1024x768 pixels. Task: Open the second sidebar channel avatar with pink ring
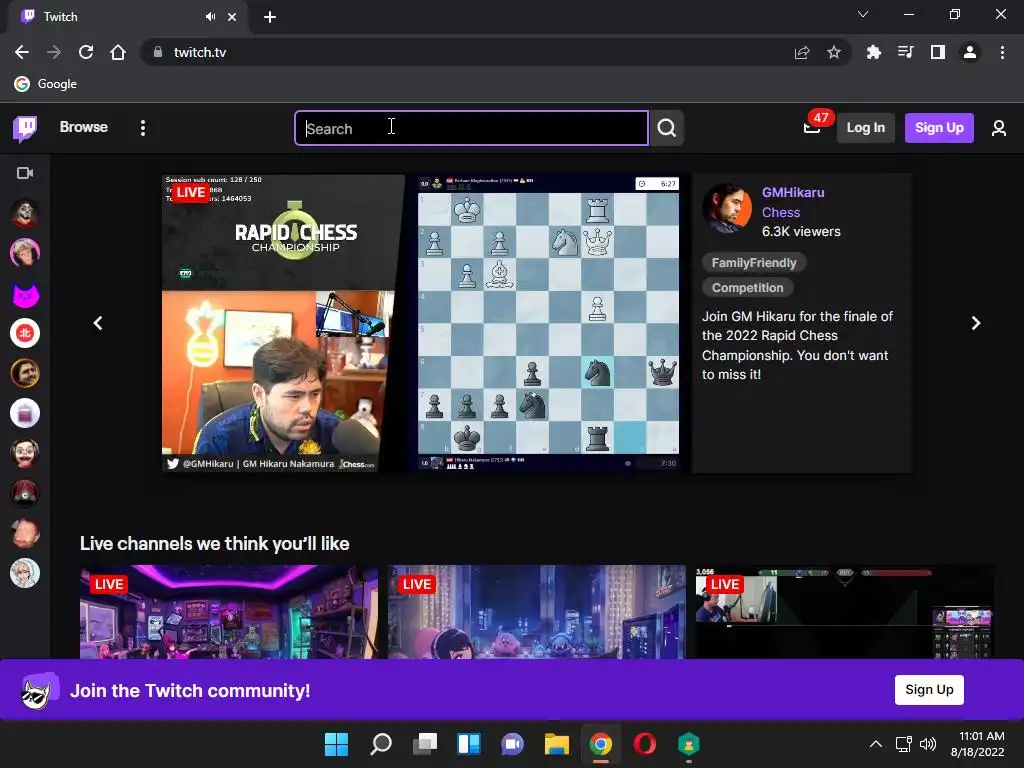[x=25, y=253]
